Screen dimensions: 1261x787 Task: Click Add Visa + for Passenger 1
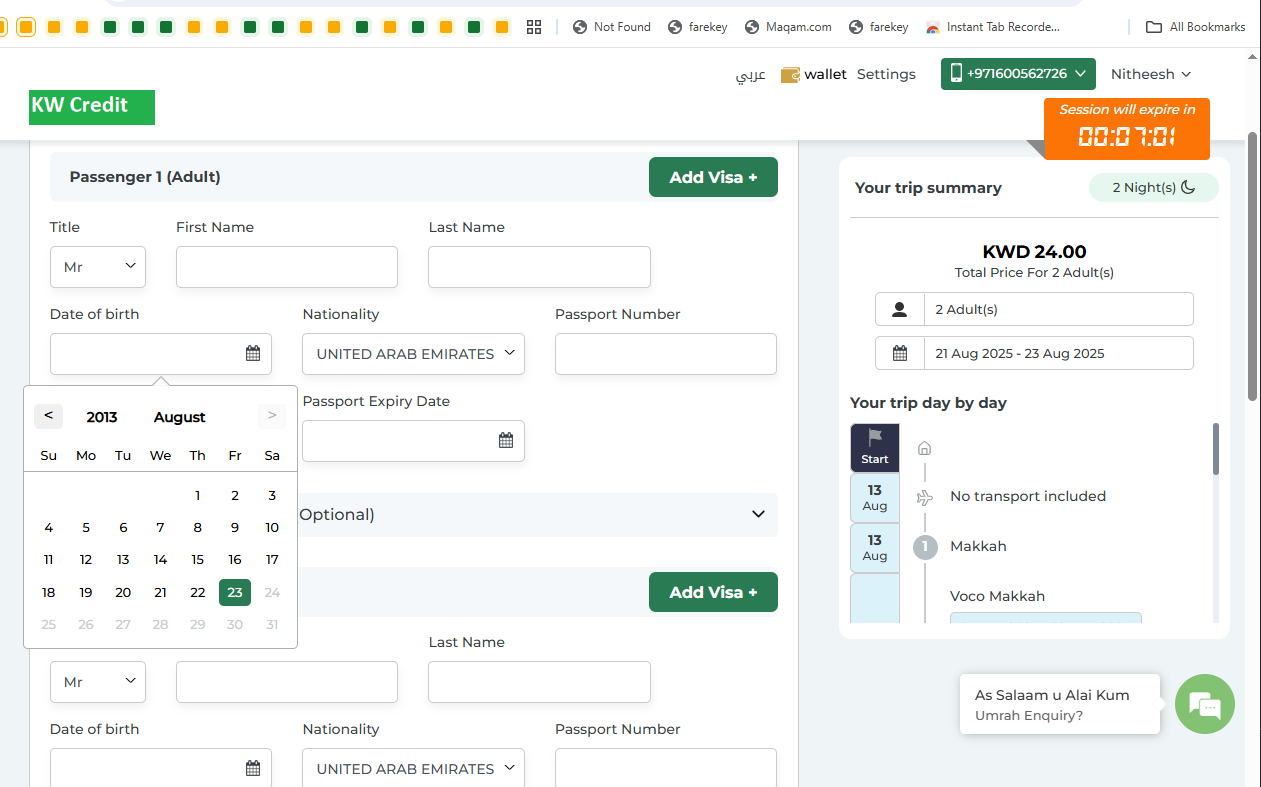[x=713, y=177]
